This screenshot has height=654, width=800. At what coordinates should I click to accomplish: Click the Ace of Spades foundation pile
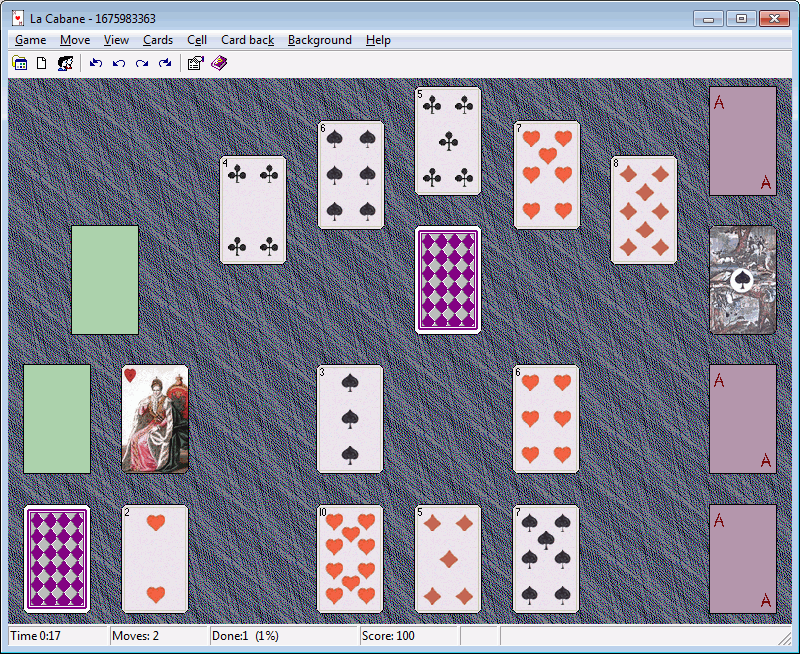point(743,280)
